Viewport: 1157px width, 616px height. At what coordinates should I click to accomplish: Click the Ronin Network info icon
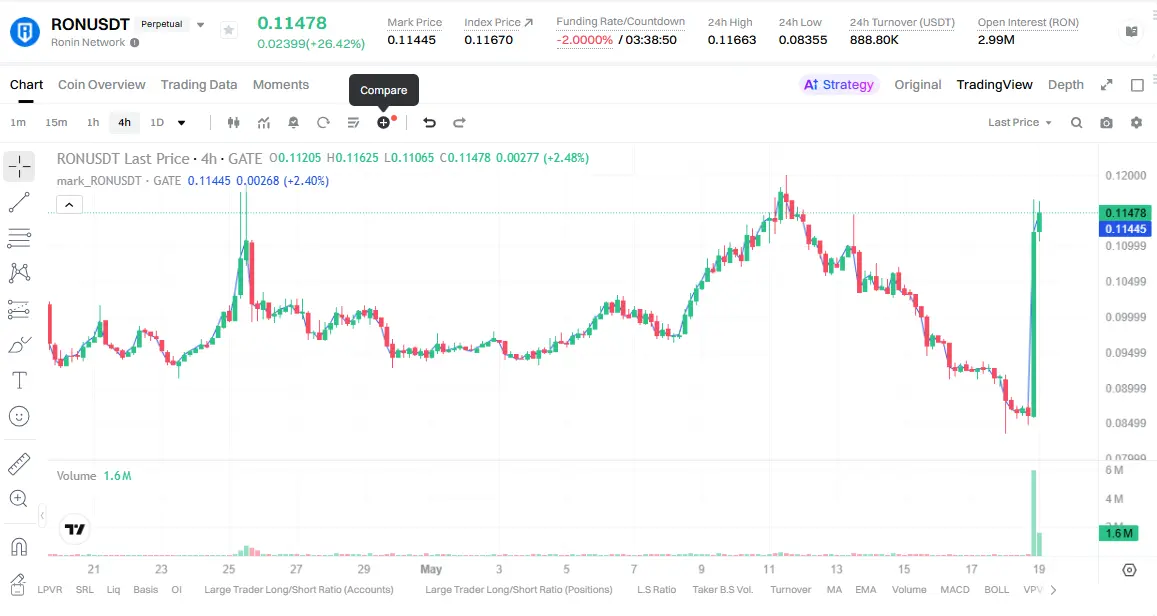coord(134,43)
